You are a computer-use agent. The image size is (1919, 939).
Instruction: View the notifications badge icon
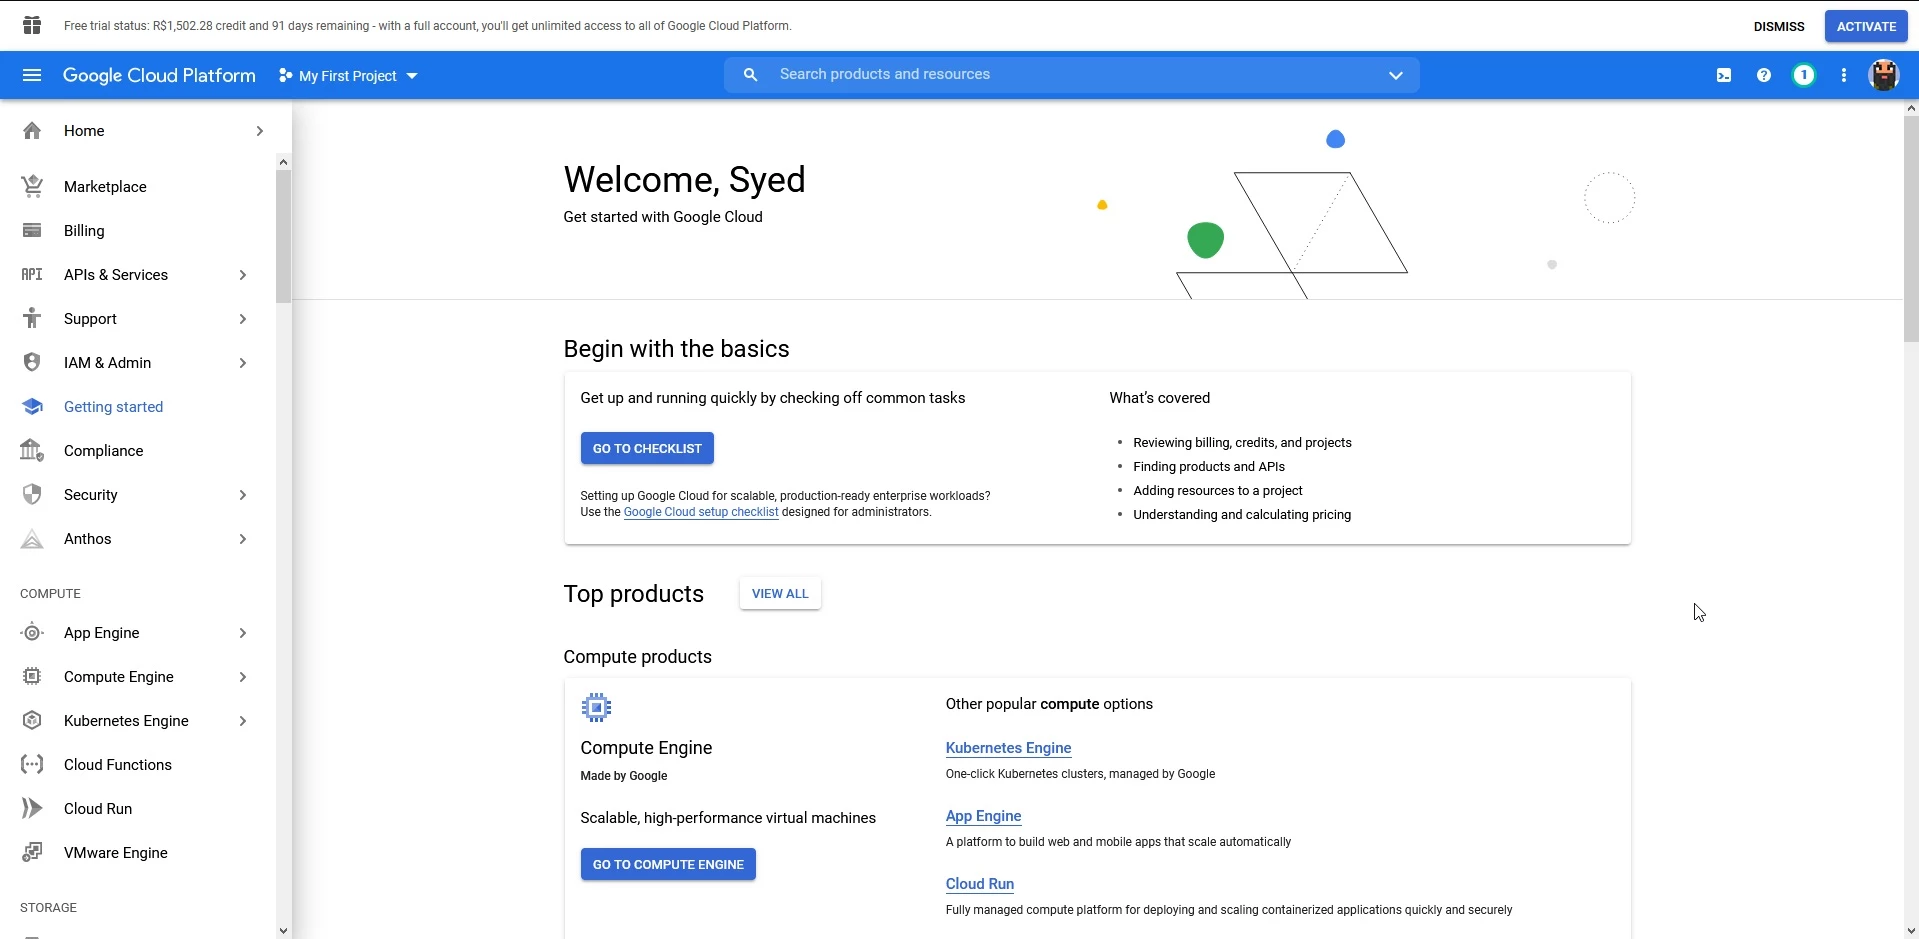1804,75
